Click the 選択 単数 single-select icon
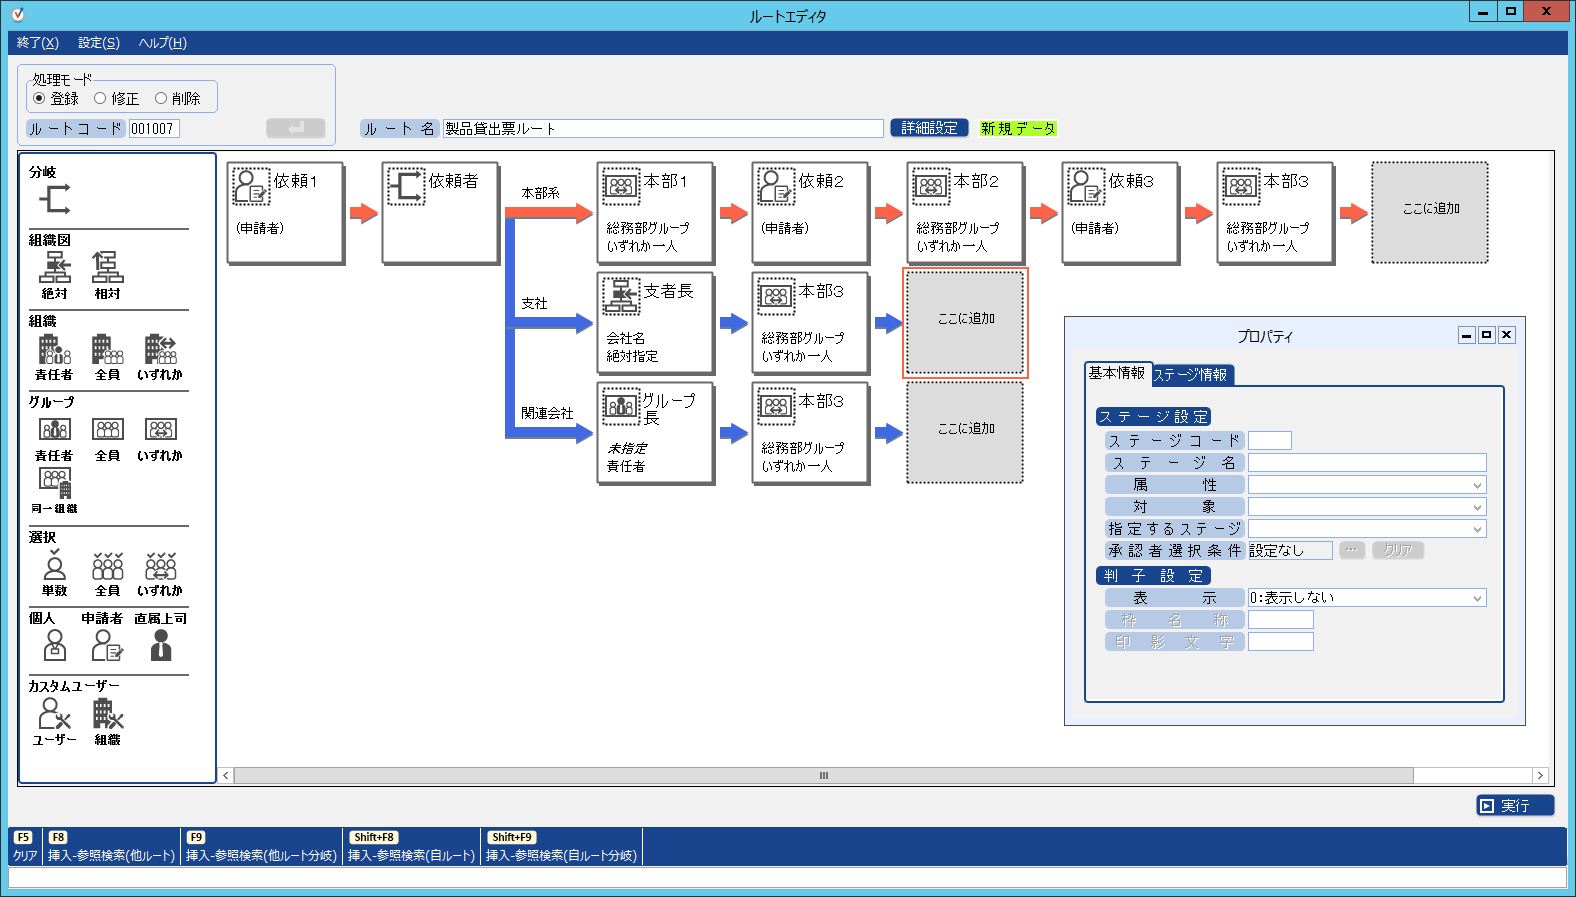Image resolution: width=1576 pixels, height=897 pixels. (x=55, y=567)
